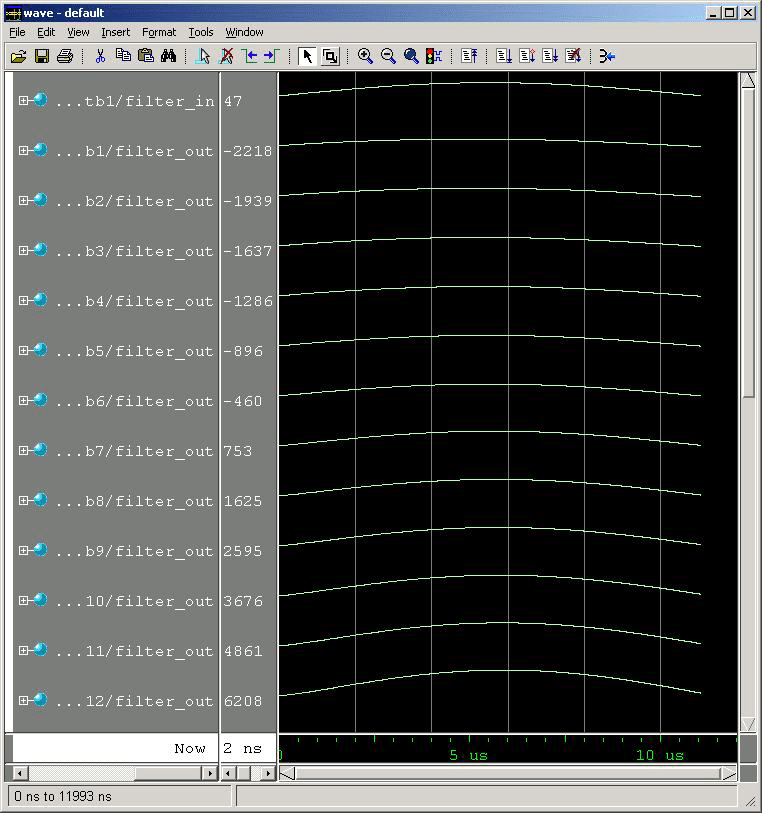This screenshot has height=813, width=762.
Task: Click left arrow of names pane scrollbar
Action: [x=20, y=774]
